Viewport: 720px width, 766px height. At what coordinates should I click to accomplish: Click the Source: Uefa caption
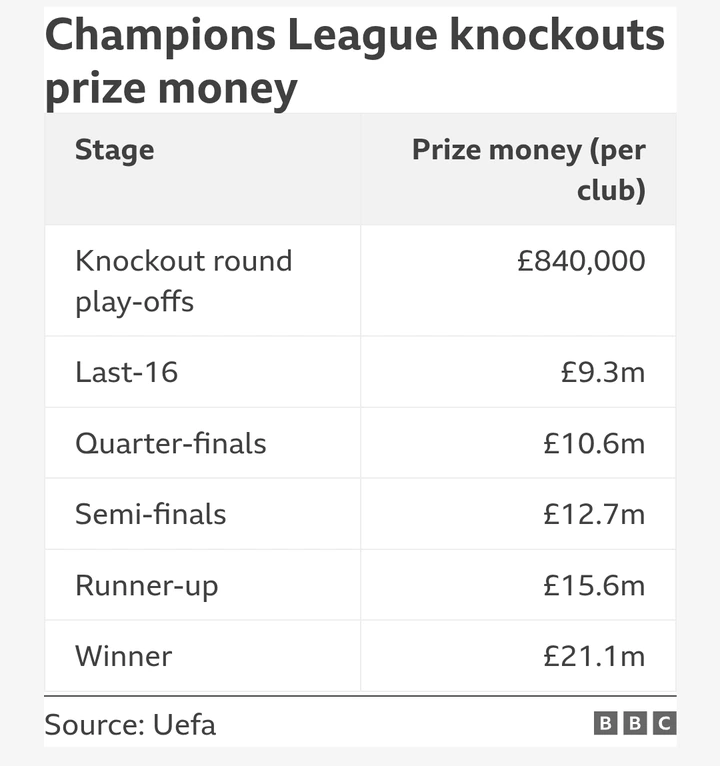(x=130, y=724)
